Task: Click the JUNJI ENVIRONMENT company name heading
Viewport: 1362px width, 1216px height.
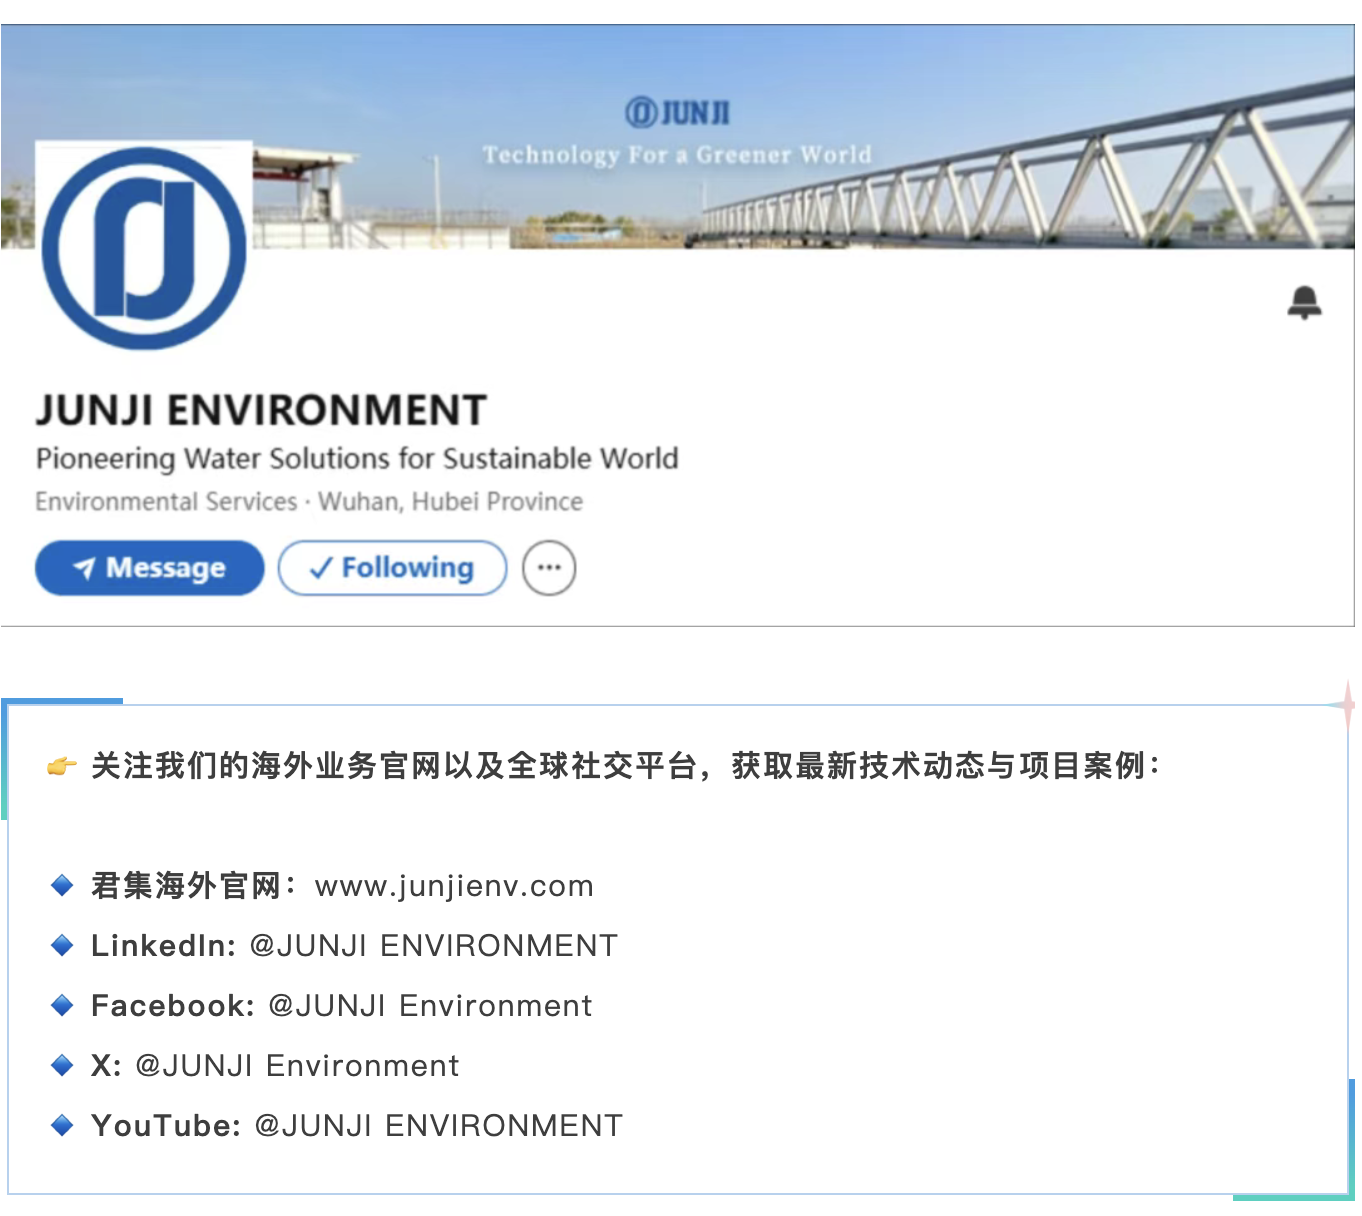Action: (261, 410)
